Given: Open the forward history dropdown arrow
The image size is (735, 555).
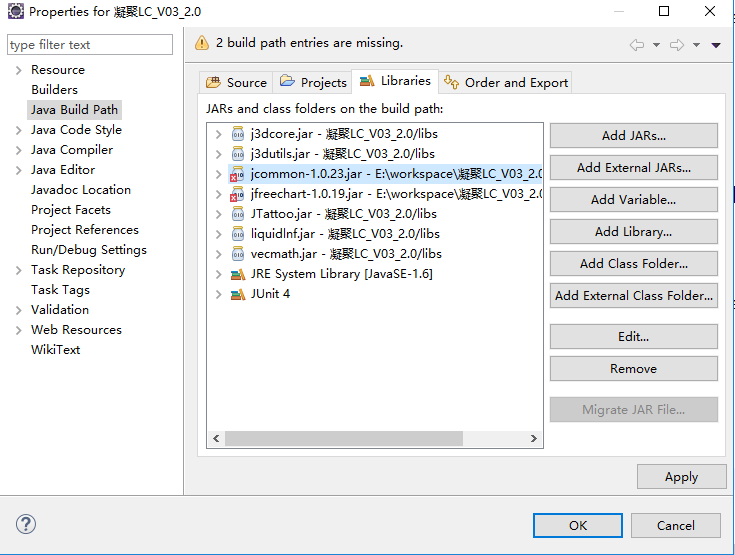Looking at the screenshot, I should click(x=697, y=45).
